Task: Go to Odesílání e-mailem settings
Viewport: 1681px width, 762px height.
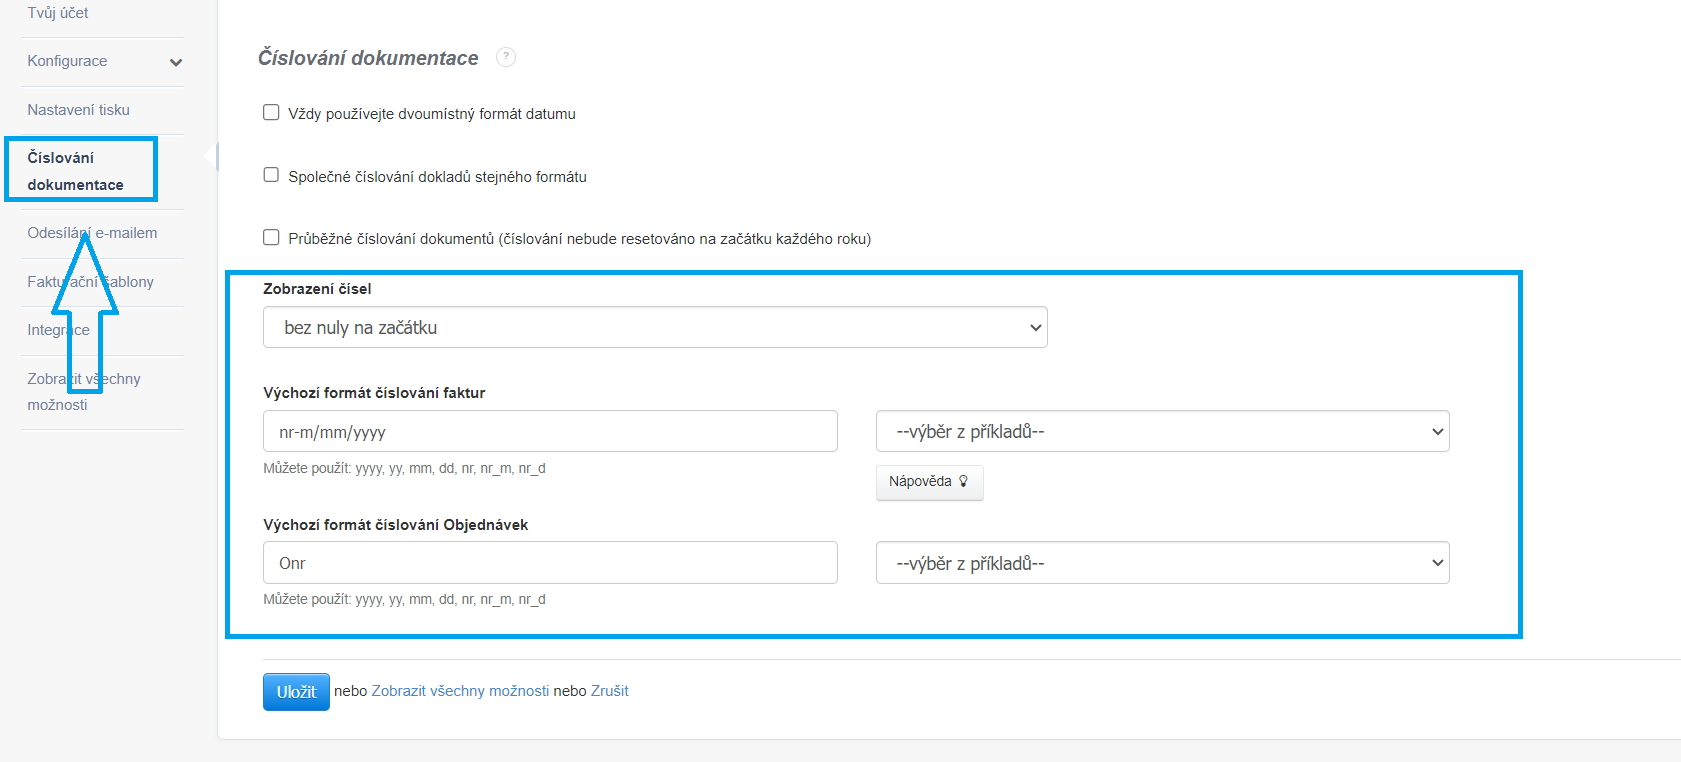Action: [92, 233]
